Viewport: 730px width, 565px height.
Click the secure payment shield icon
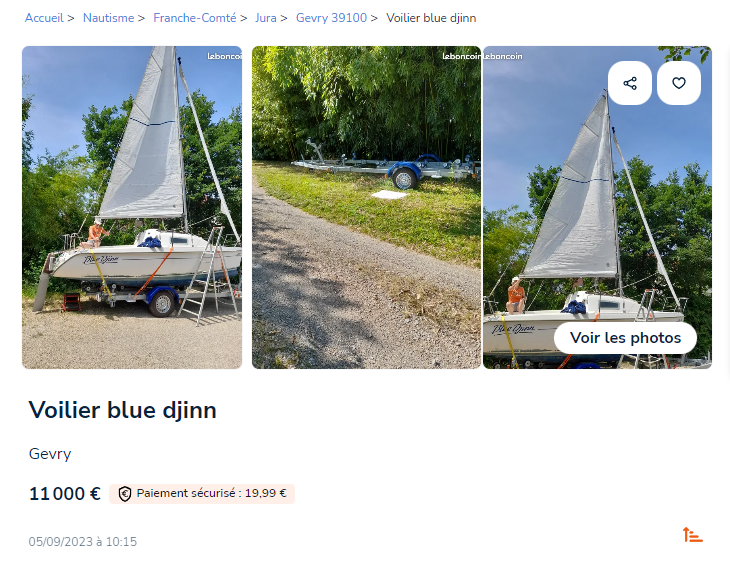(124, 494)
